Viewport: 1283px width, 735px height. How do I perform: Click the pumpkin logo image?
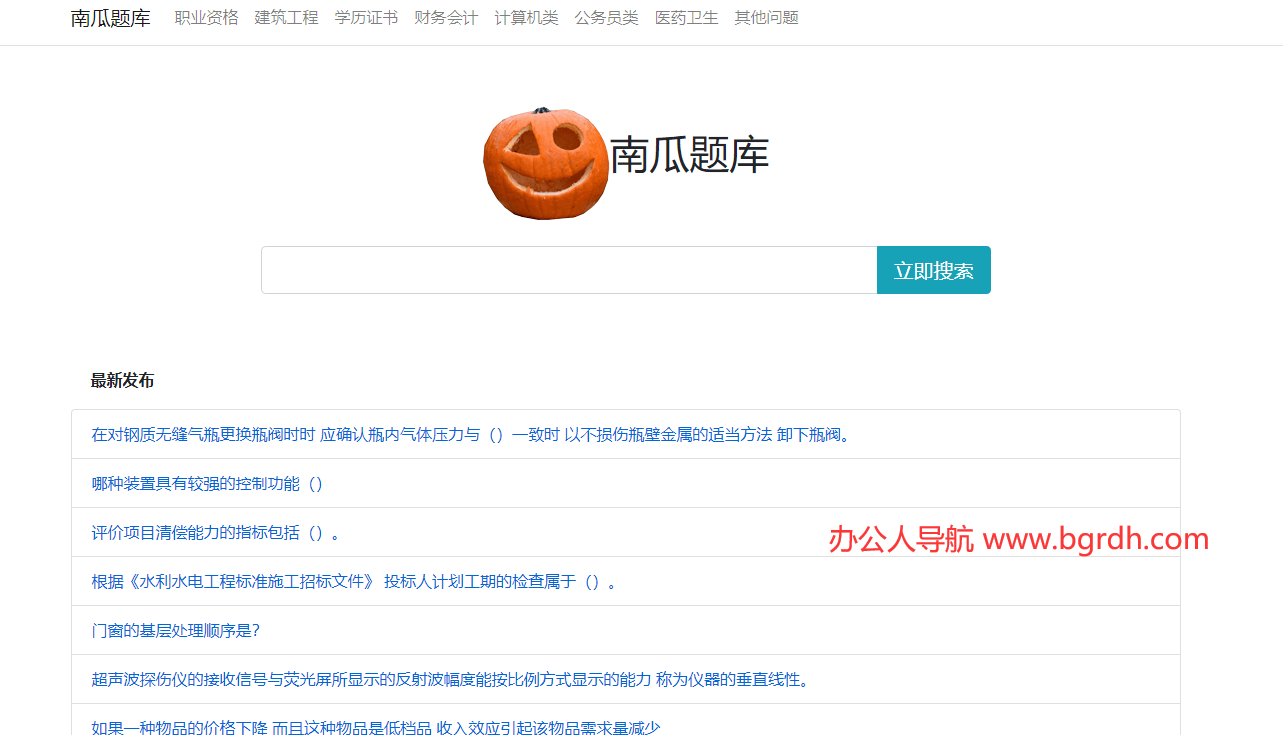[546, 163]
